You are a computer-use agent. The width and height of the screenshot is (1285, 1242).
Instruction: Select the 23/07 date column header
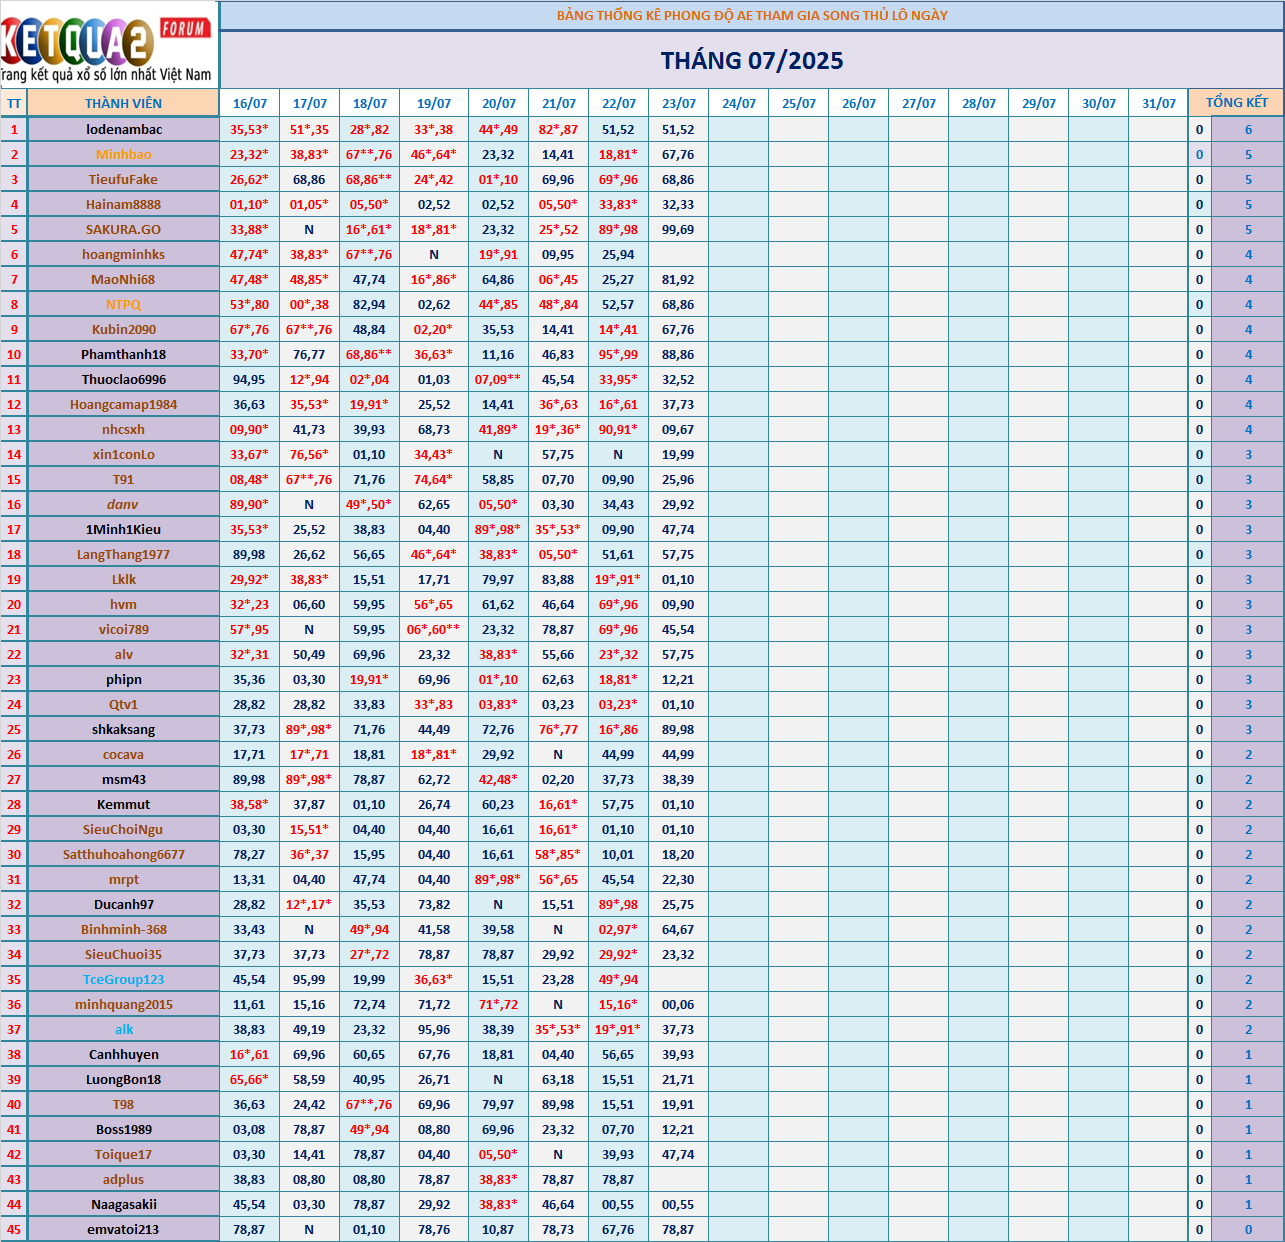(678, 103)
